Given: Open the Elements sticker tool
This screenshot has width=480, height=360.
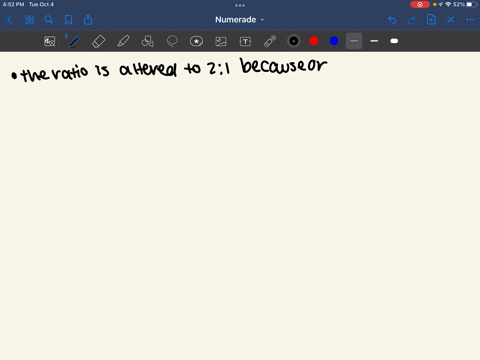Looking at the screenshot, I should [x=196, y=41].
